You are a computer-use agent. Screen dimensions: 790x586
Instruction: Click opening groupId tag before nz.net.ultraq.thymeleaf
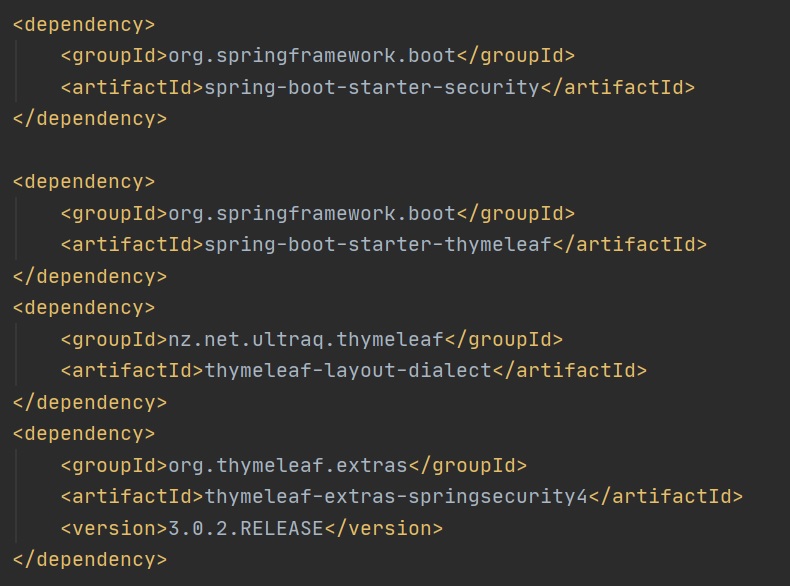click(113, 339)
